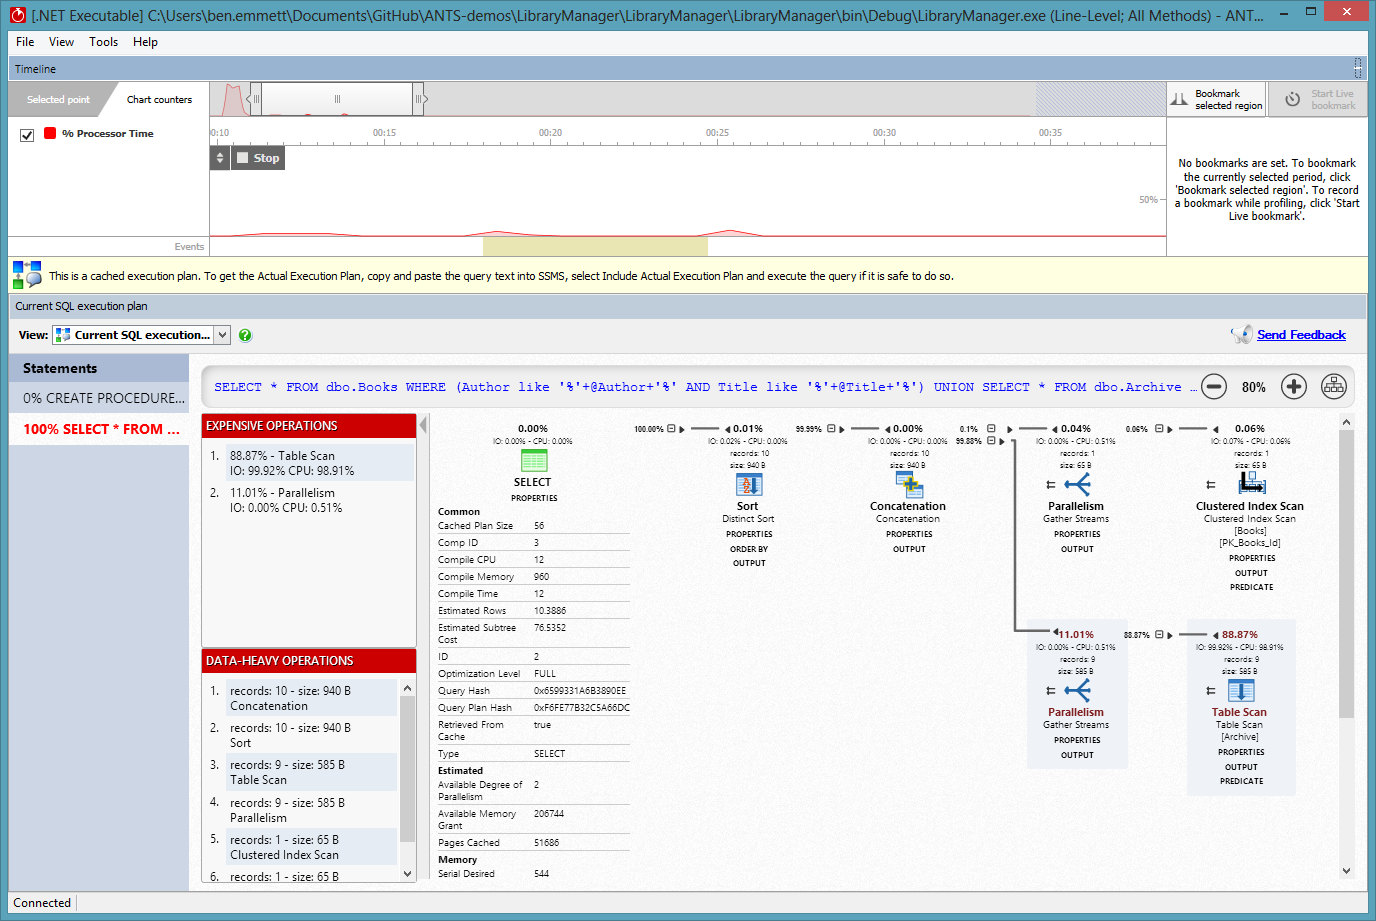Screen dimensions: 1376x921
Task: Toggle PROPERTIES under the SELECT node
Action: point(534,498)
